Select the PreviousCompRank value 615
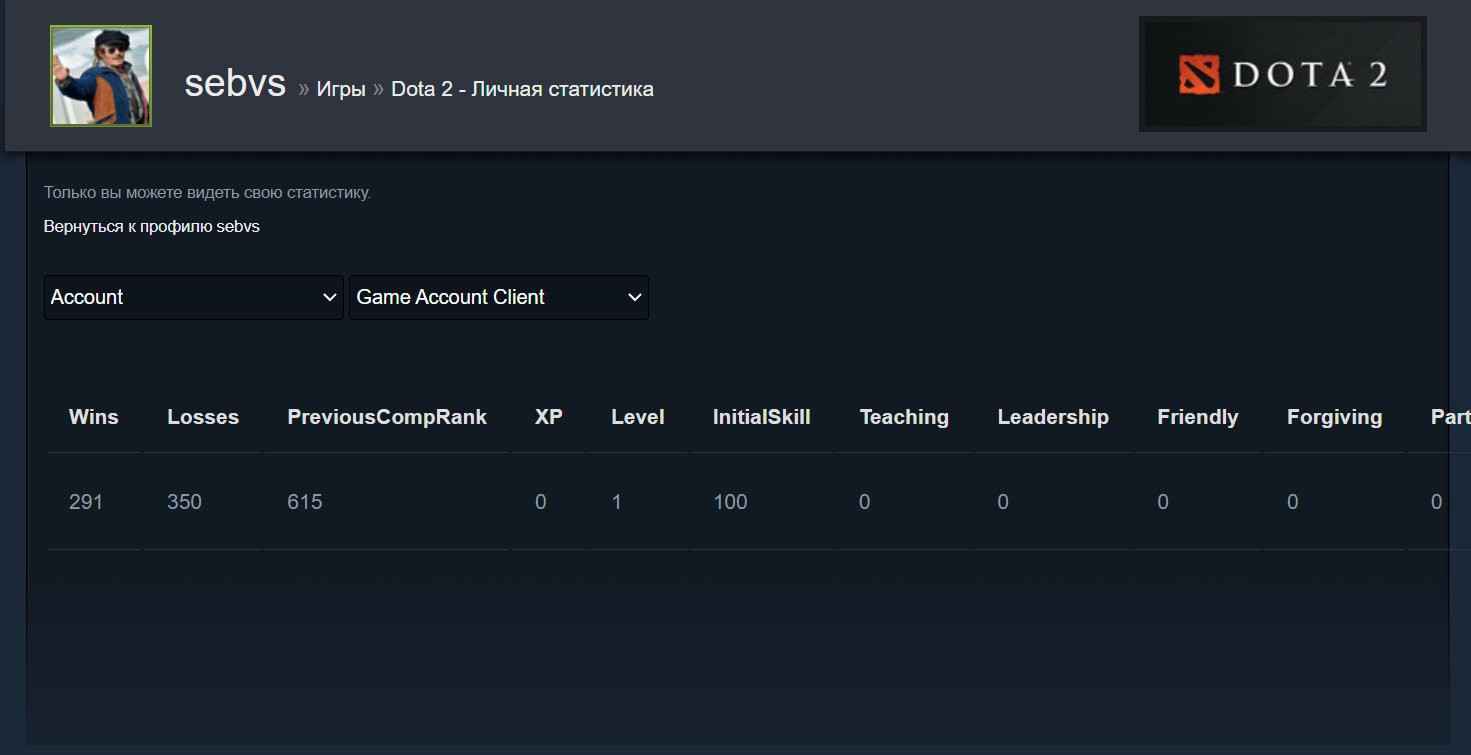 (x=305, y=502)
